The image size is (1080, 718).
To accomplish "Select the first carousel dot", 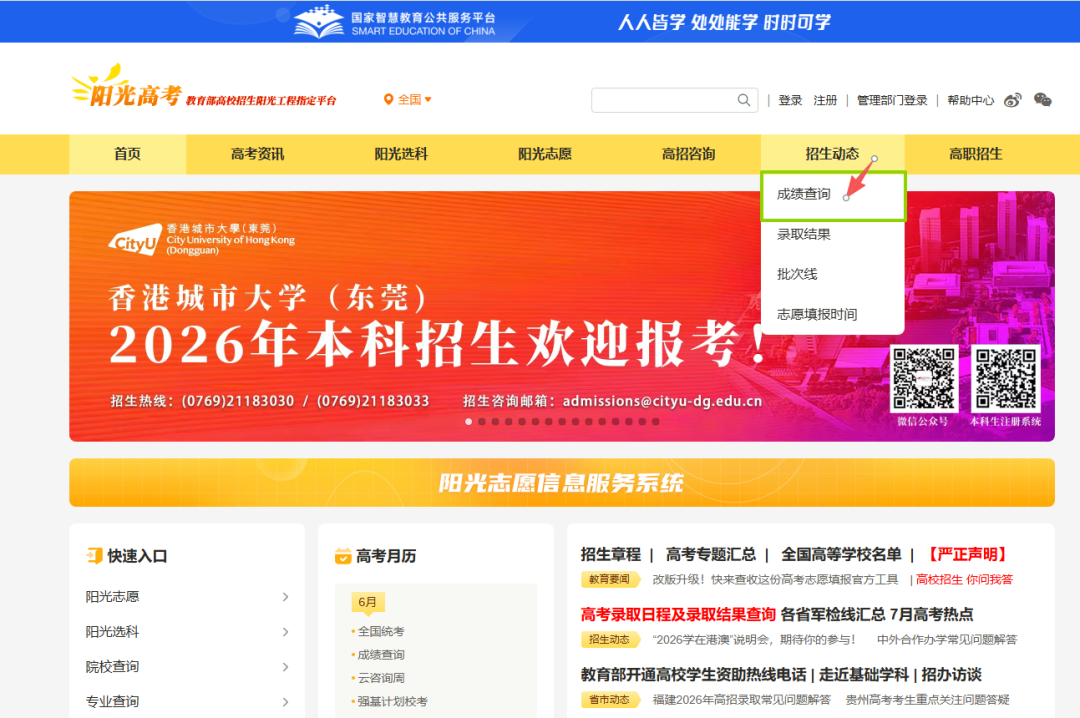I will (468, 422).
